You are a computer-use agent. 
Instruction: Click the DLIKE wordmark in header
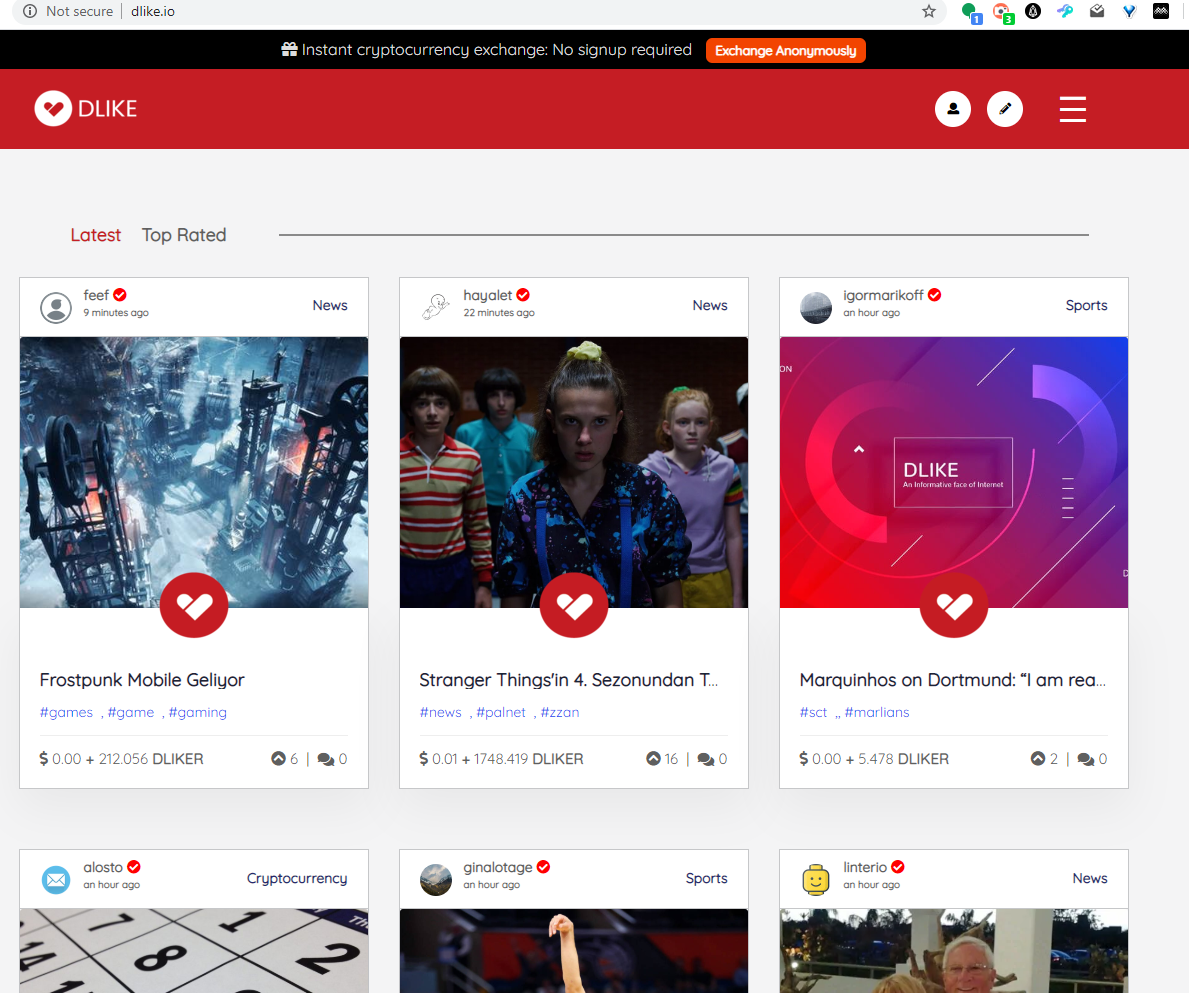pos(108,109)
